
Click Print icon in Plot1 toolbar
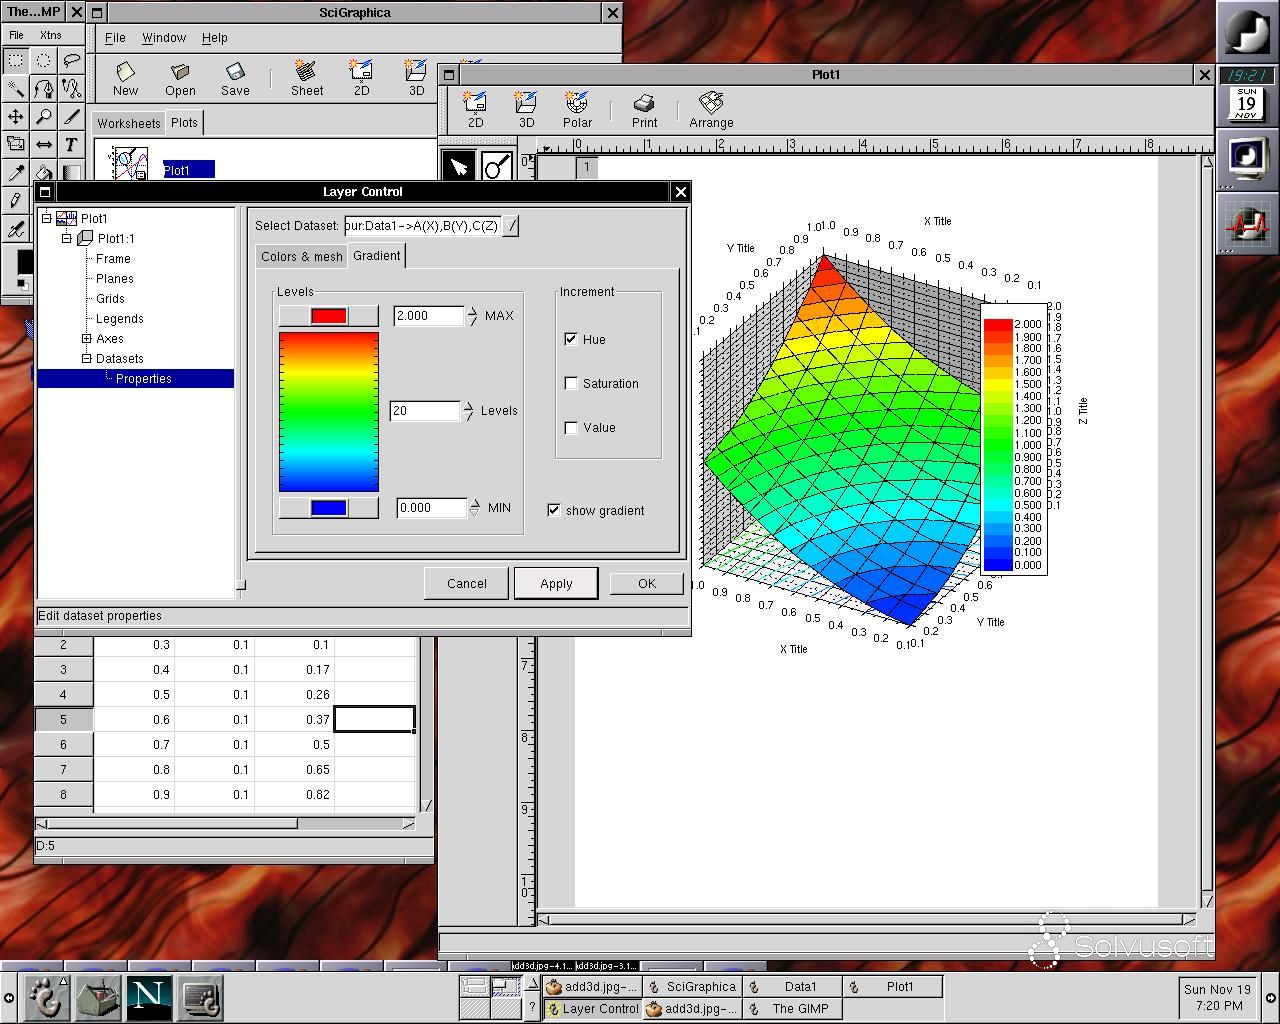pos(645,110)
